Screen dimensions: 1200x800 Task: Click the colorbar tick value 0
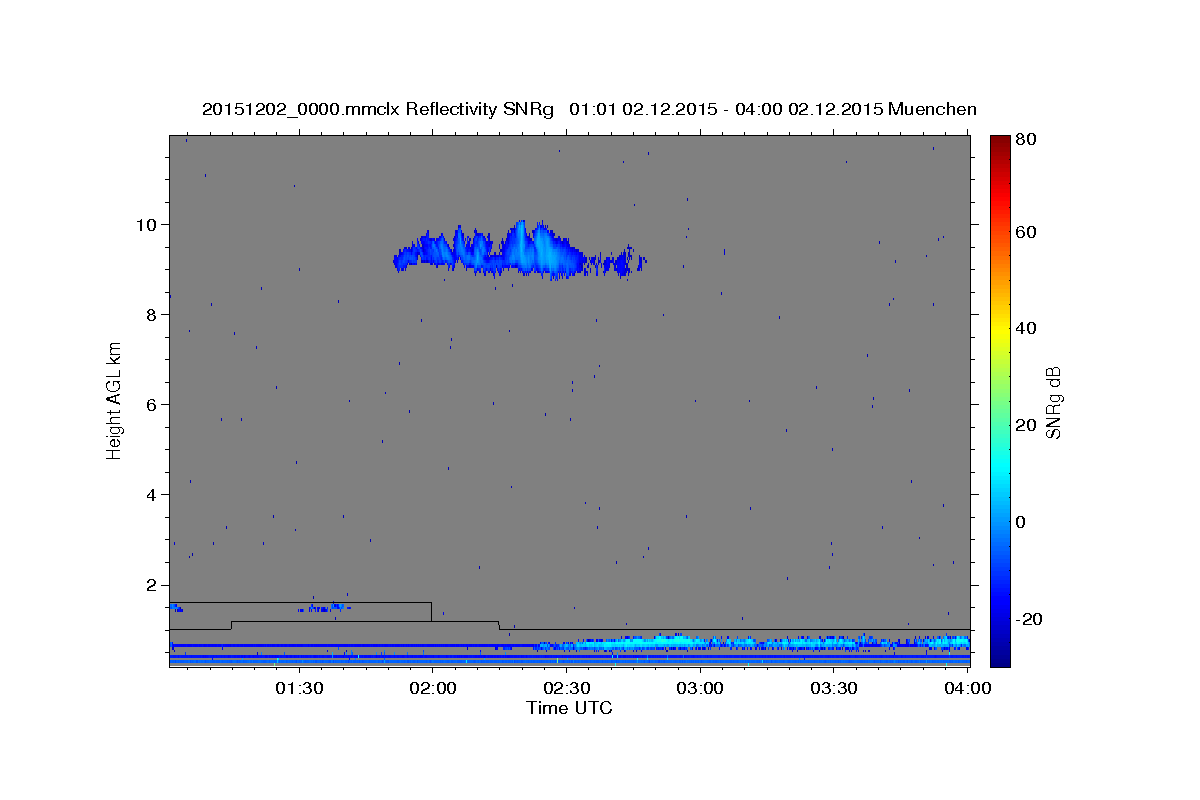tap(1021, 522)
